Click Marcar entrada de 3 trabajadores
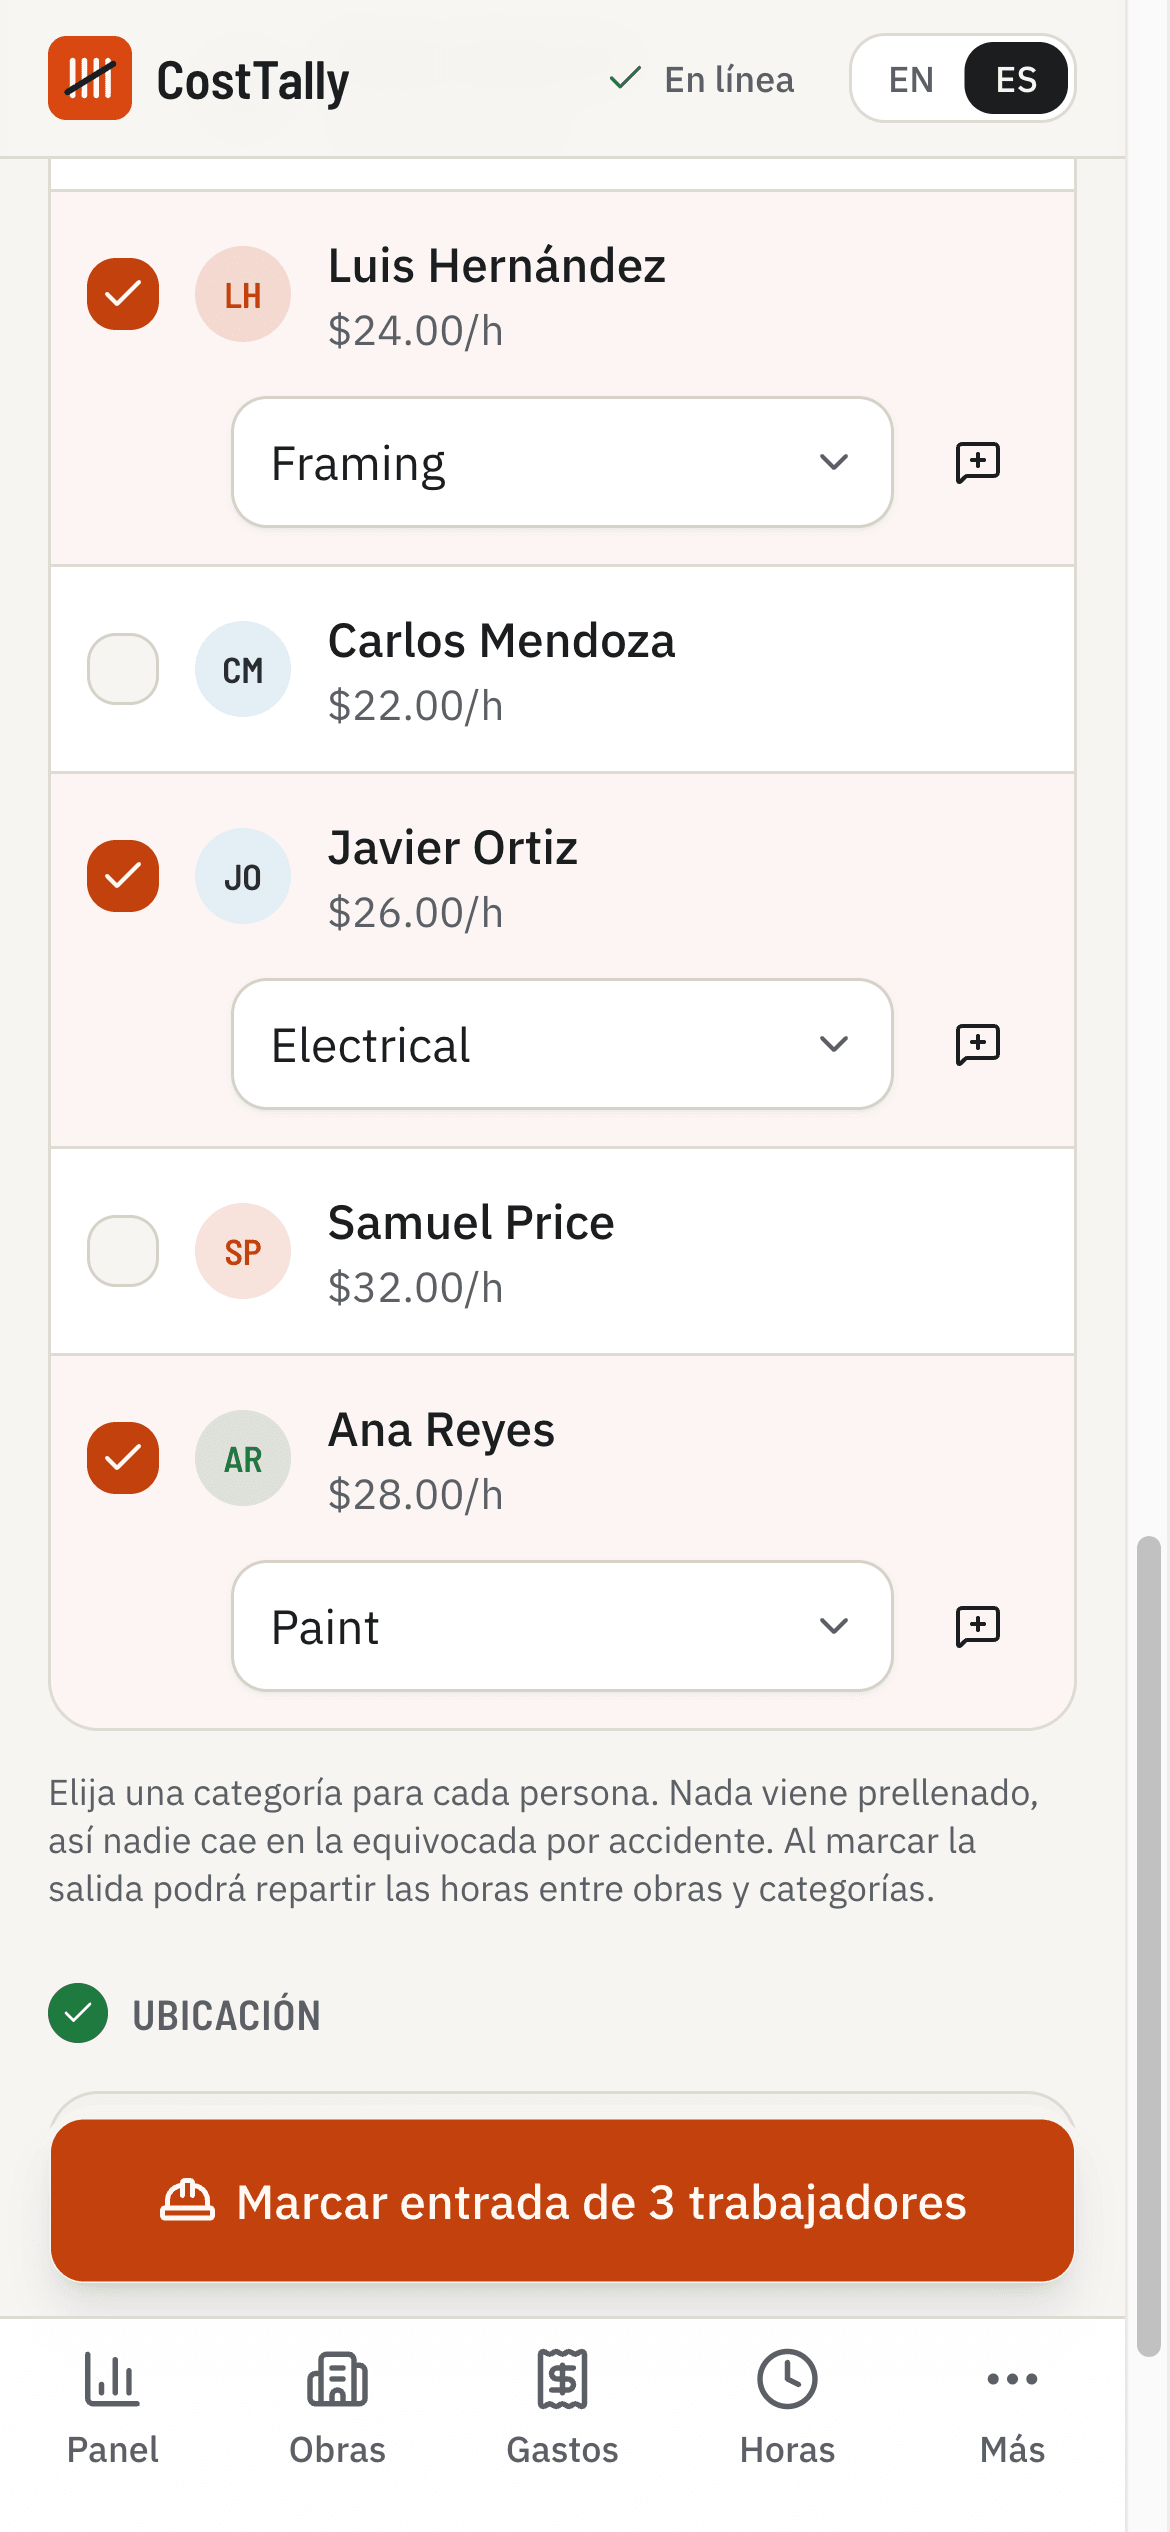1170x2532 pixels. [x=562, y=2201]
